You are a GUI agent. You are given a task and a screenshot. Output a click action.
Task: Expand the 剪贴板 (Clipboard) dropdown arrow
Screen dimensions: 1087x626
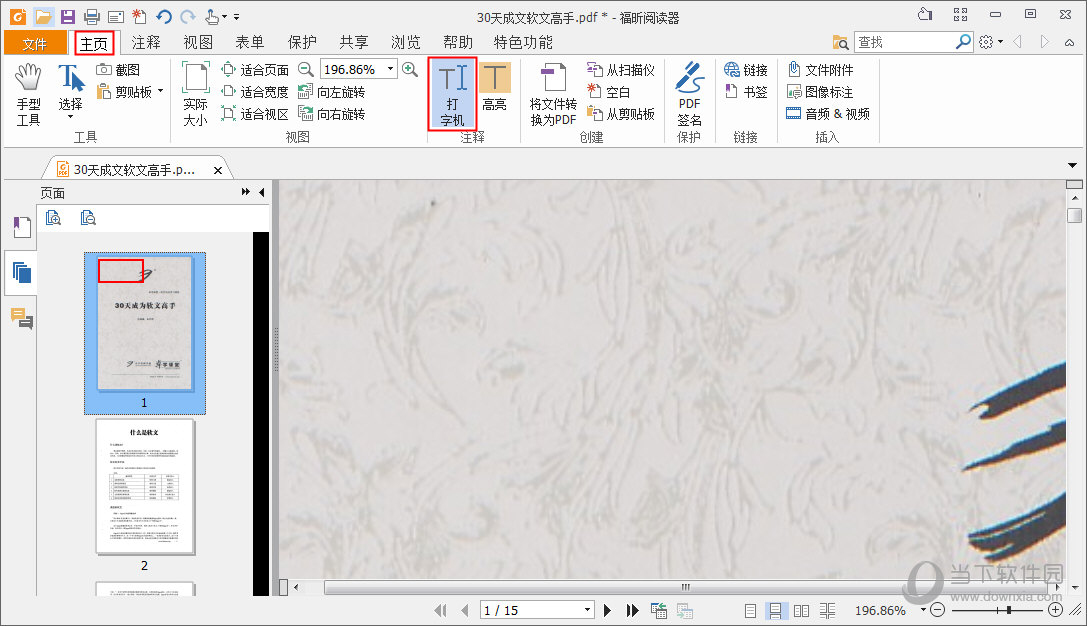(158, 91)
